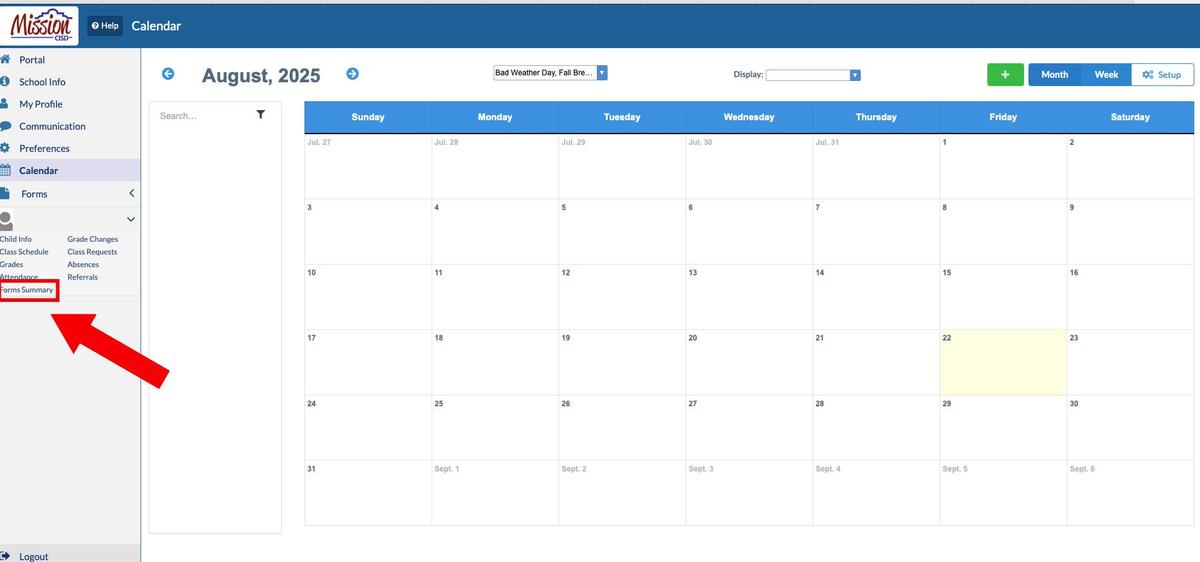Viewport: 1200px width, 562px height.
Task: Open the Grade Changes link
Action: (x=92, y=239)
